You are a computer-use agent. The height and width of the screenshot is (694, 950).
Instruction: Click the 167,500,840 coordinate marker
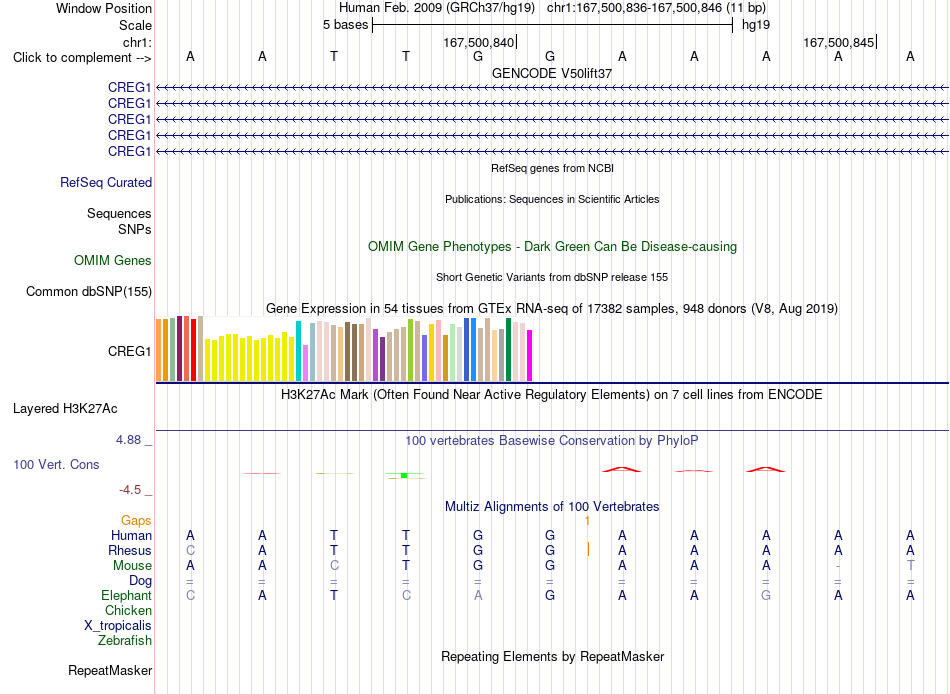[x=479, y=42]
